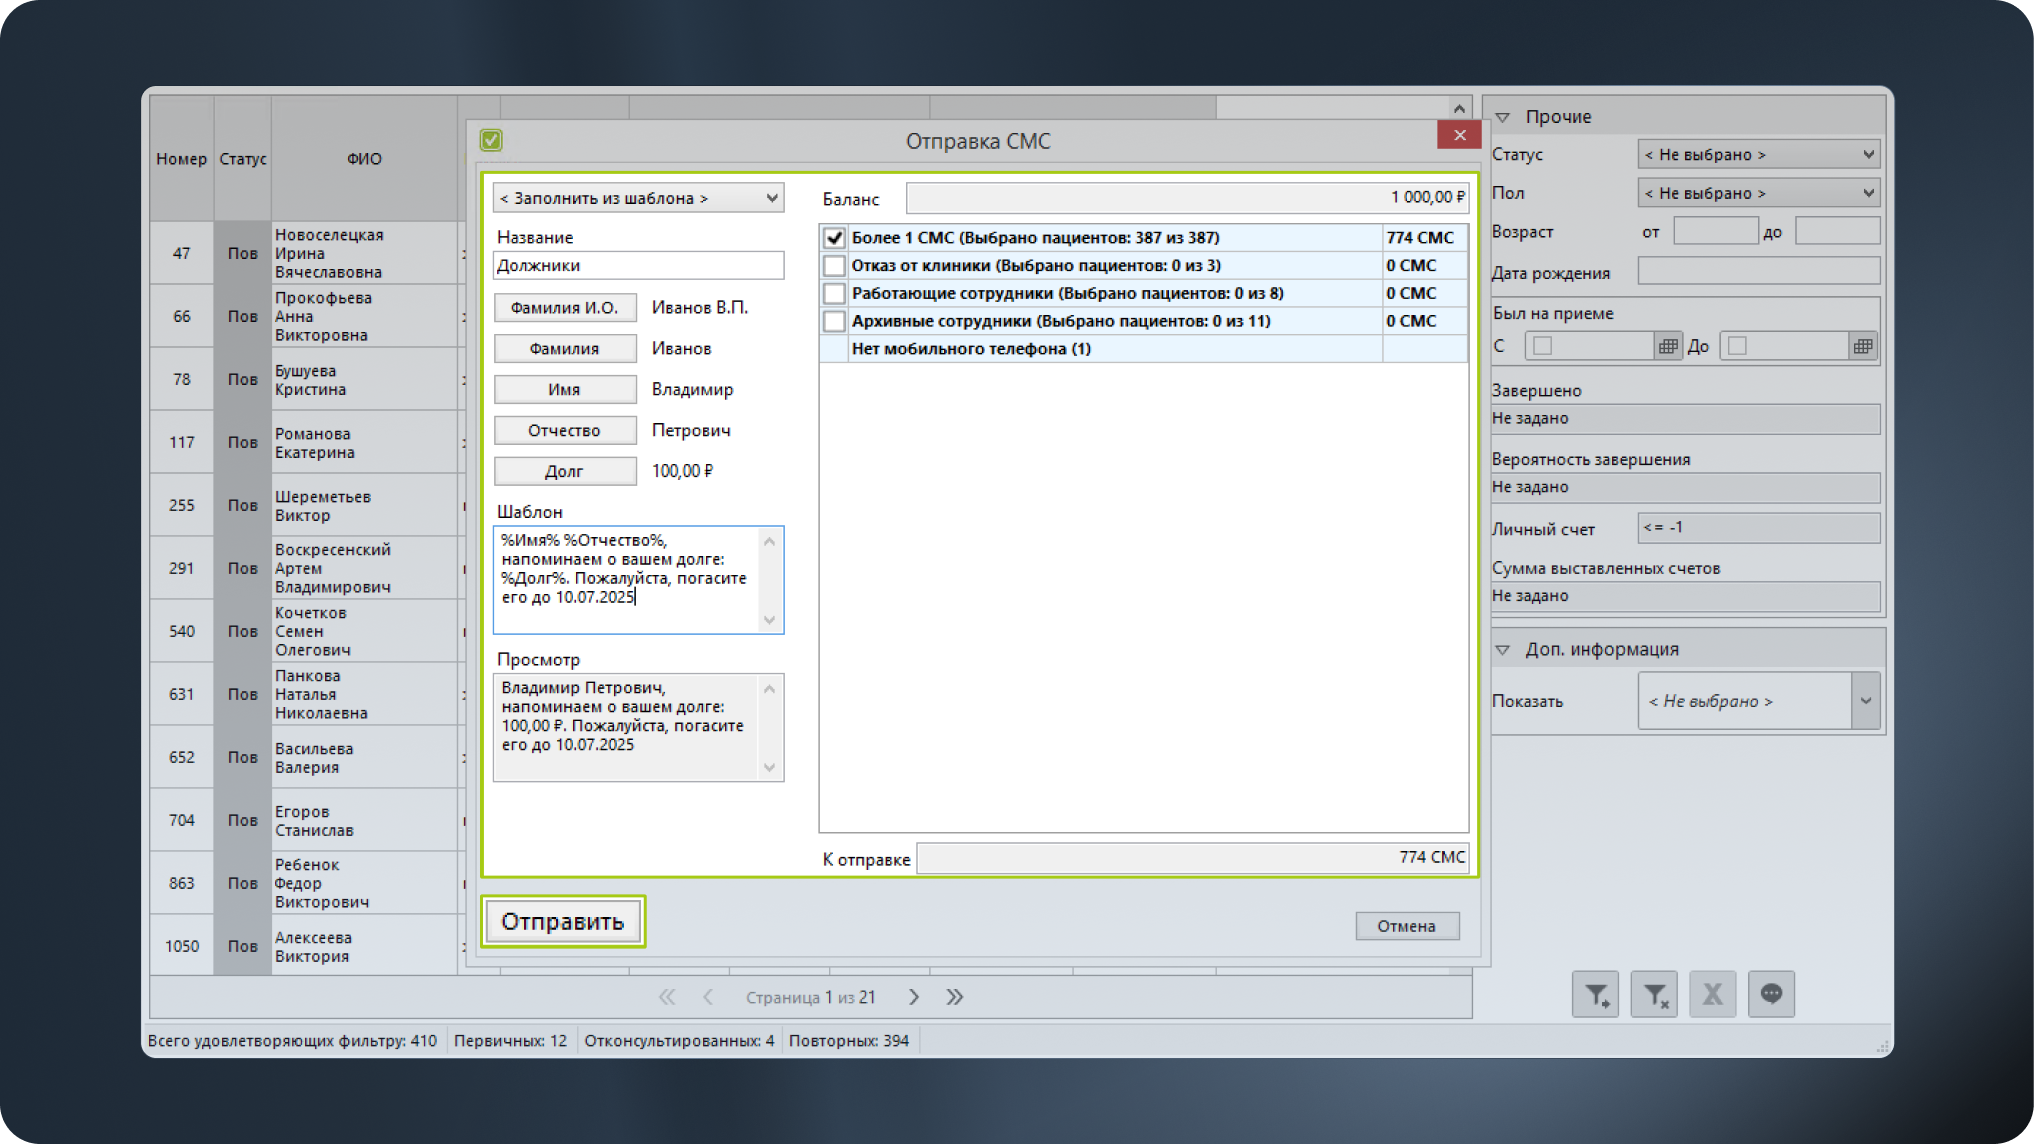This screenshot has height=1144, width=2034.
Task: Sort by the ФИО column header
Action: [x=364, y=159]
